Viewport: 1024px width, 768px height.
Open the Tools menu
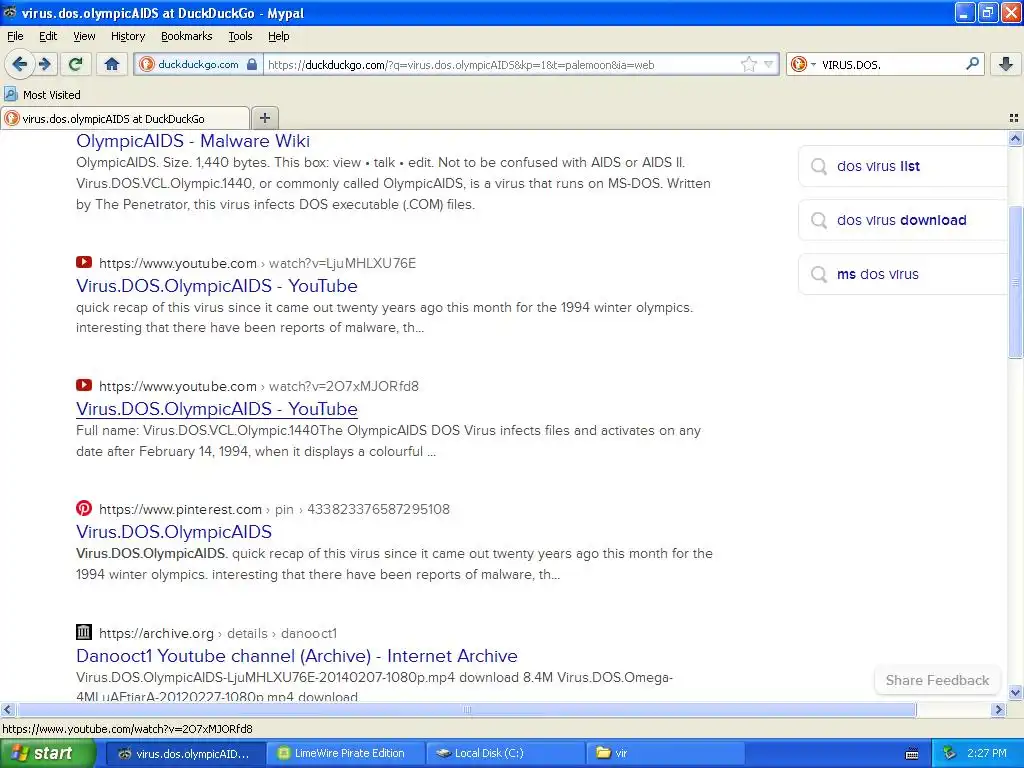point(240,36)
